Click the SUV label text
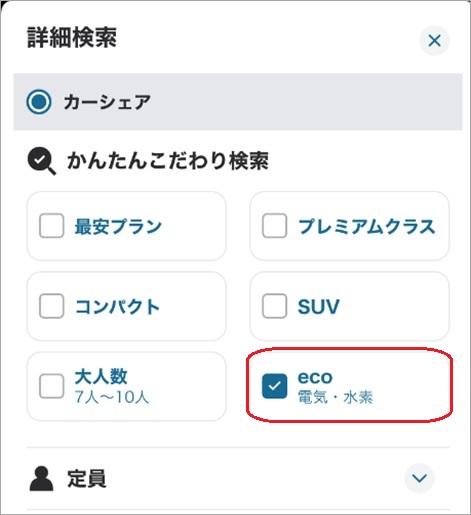Viewport: 471px width, 515px height. tap(319, 307)
